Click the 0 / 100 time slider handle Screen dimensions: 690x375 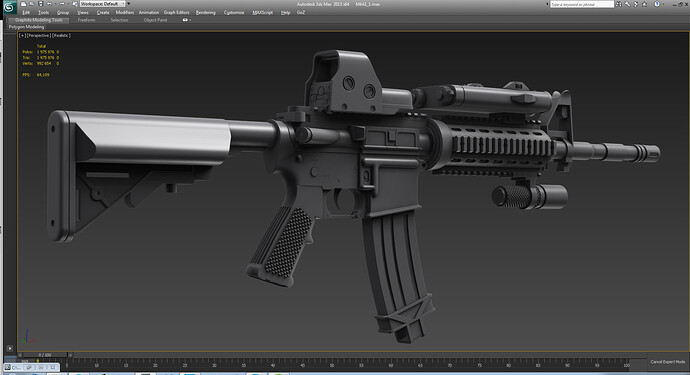[x=45, y=355]
